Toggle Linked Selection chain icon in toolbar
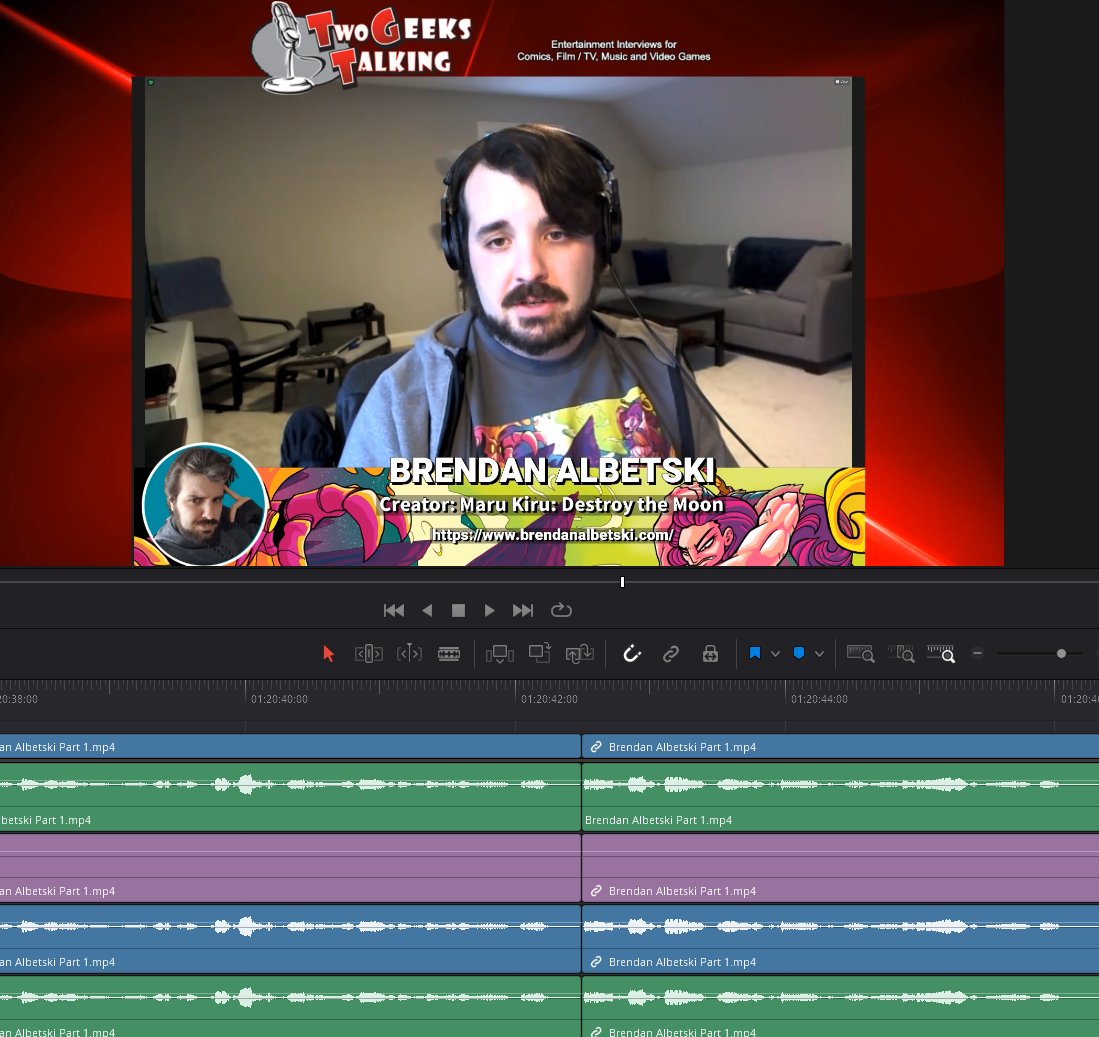 [x=671, y=654]
